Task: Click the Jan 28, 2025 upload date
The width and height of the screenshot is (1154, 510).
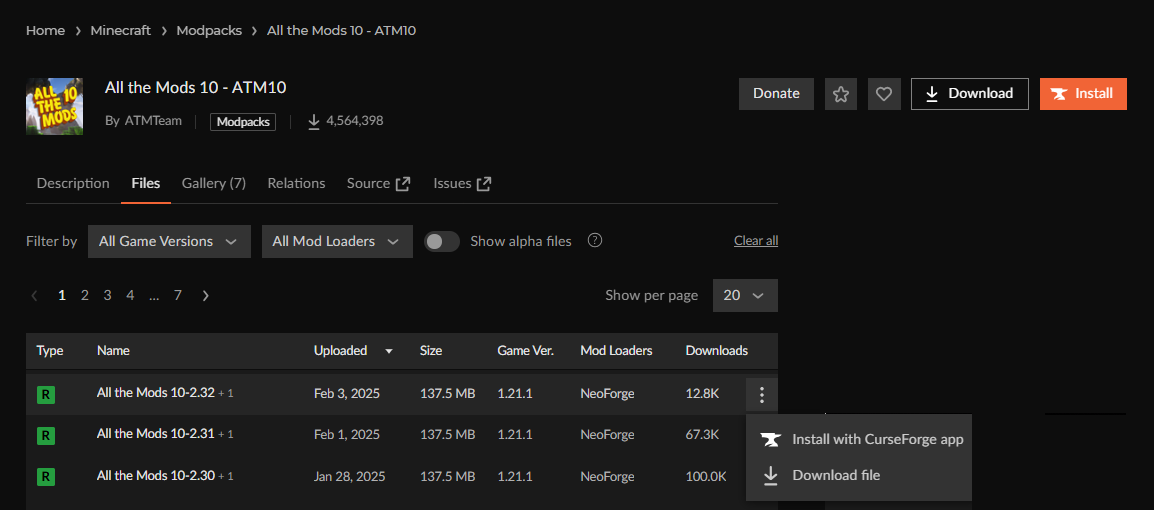Action: tap(351, 476)
